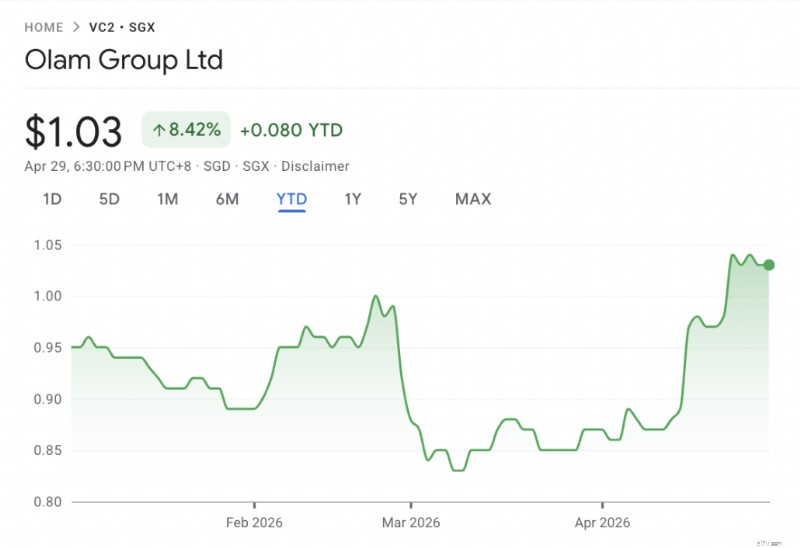
Task: Click the Olam Group Ltd heading
Action: tap(124, 60)
